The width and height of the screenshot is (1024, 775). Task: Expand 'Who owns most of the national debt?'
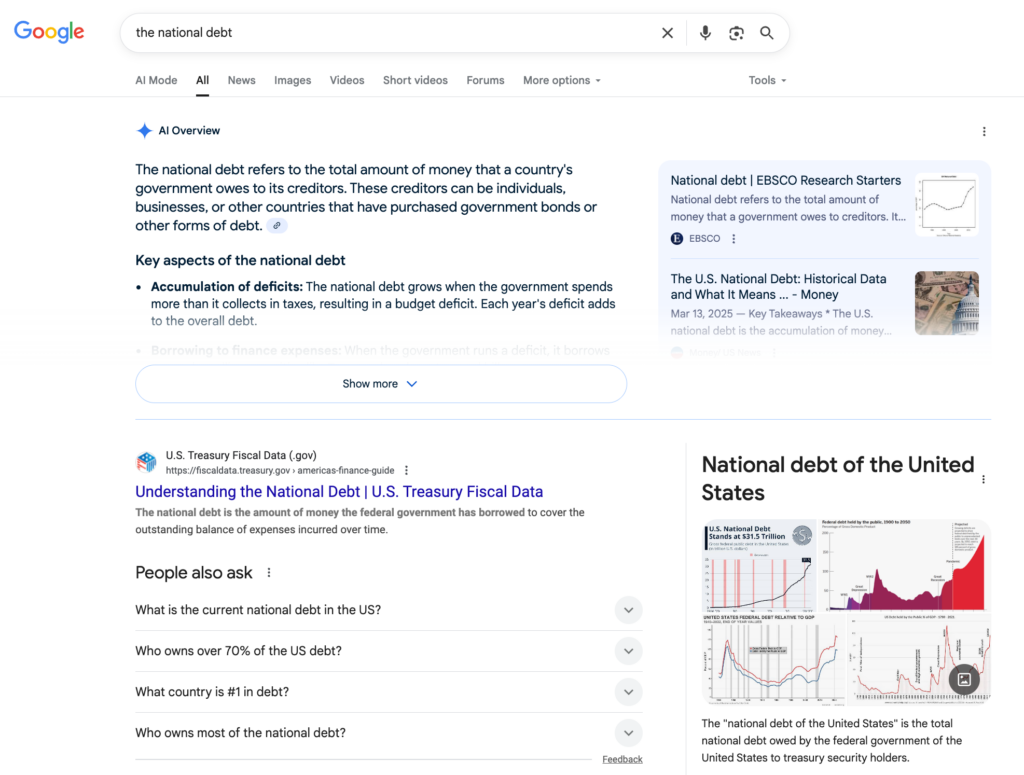(x=389, y=733)
